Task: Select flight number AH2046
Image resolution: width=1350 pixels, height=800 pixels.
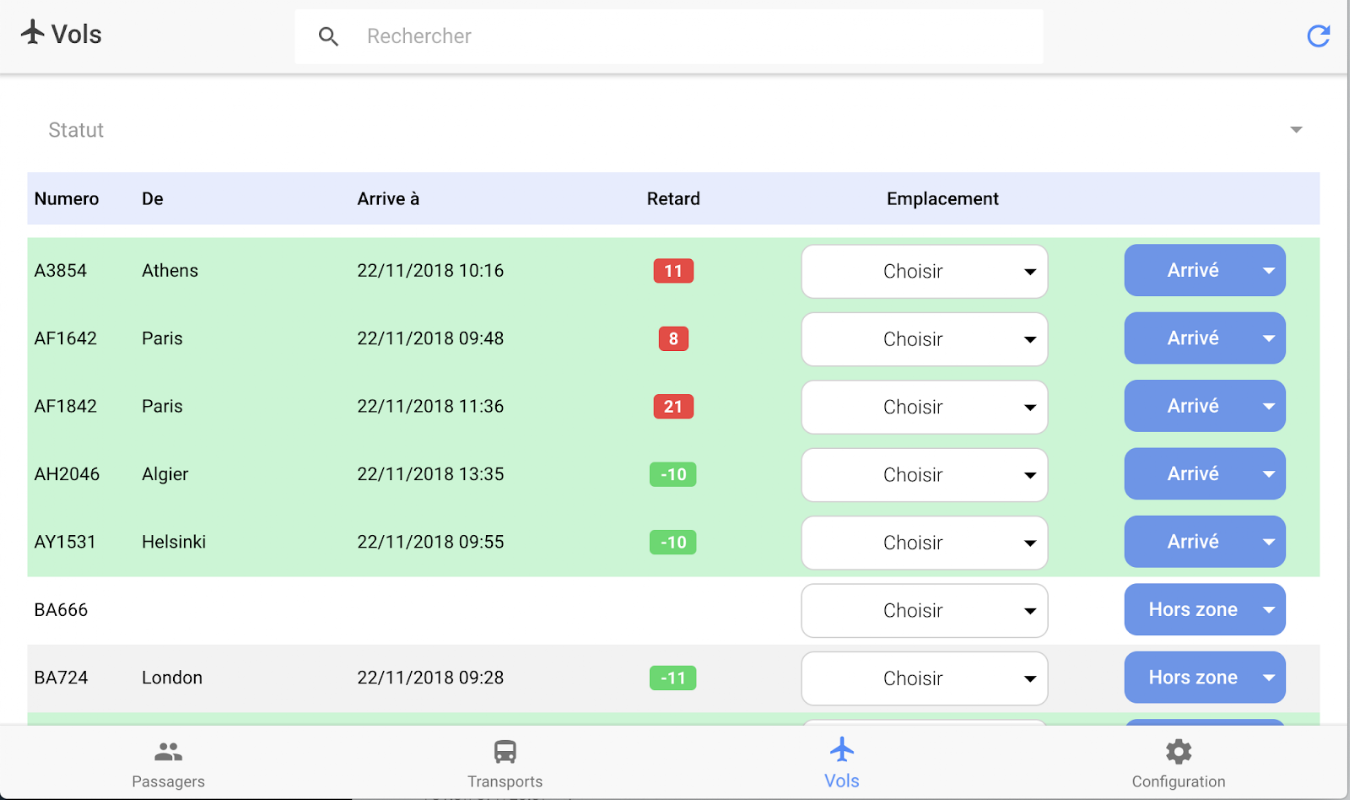Action: click(x=67, y=475)
